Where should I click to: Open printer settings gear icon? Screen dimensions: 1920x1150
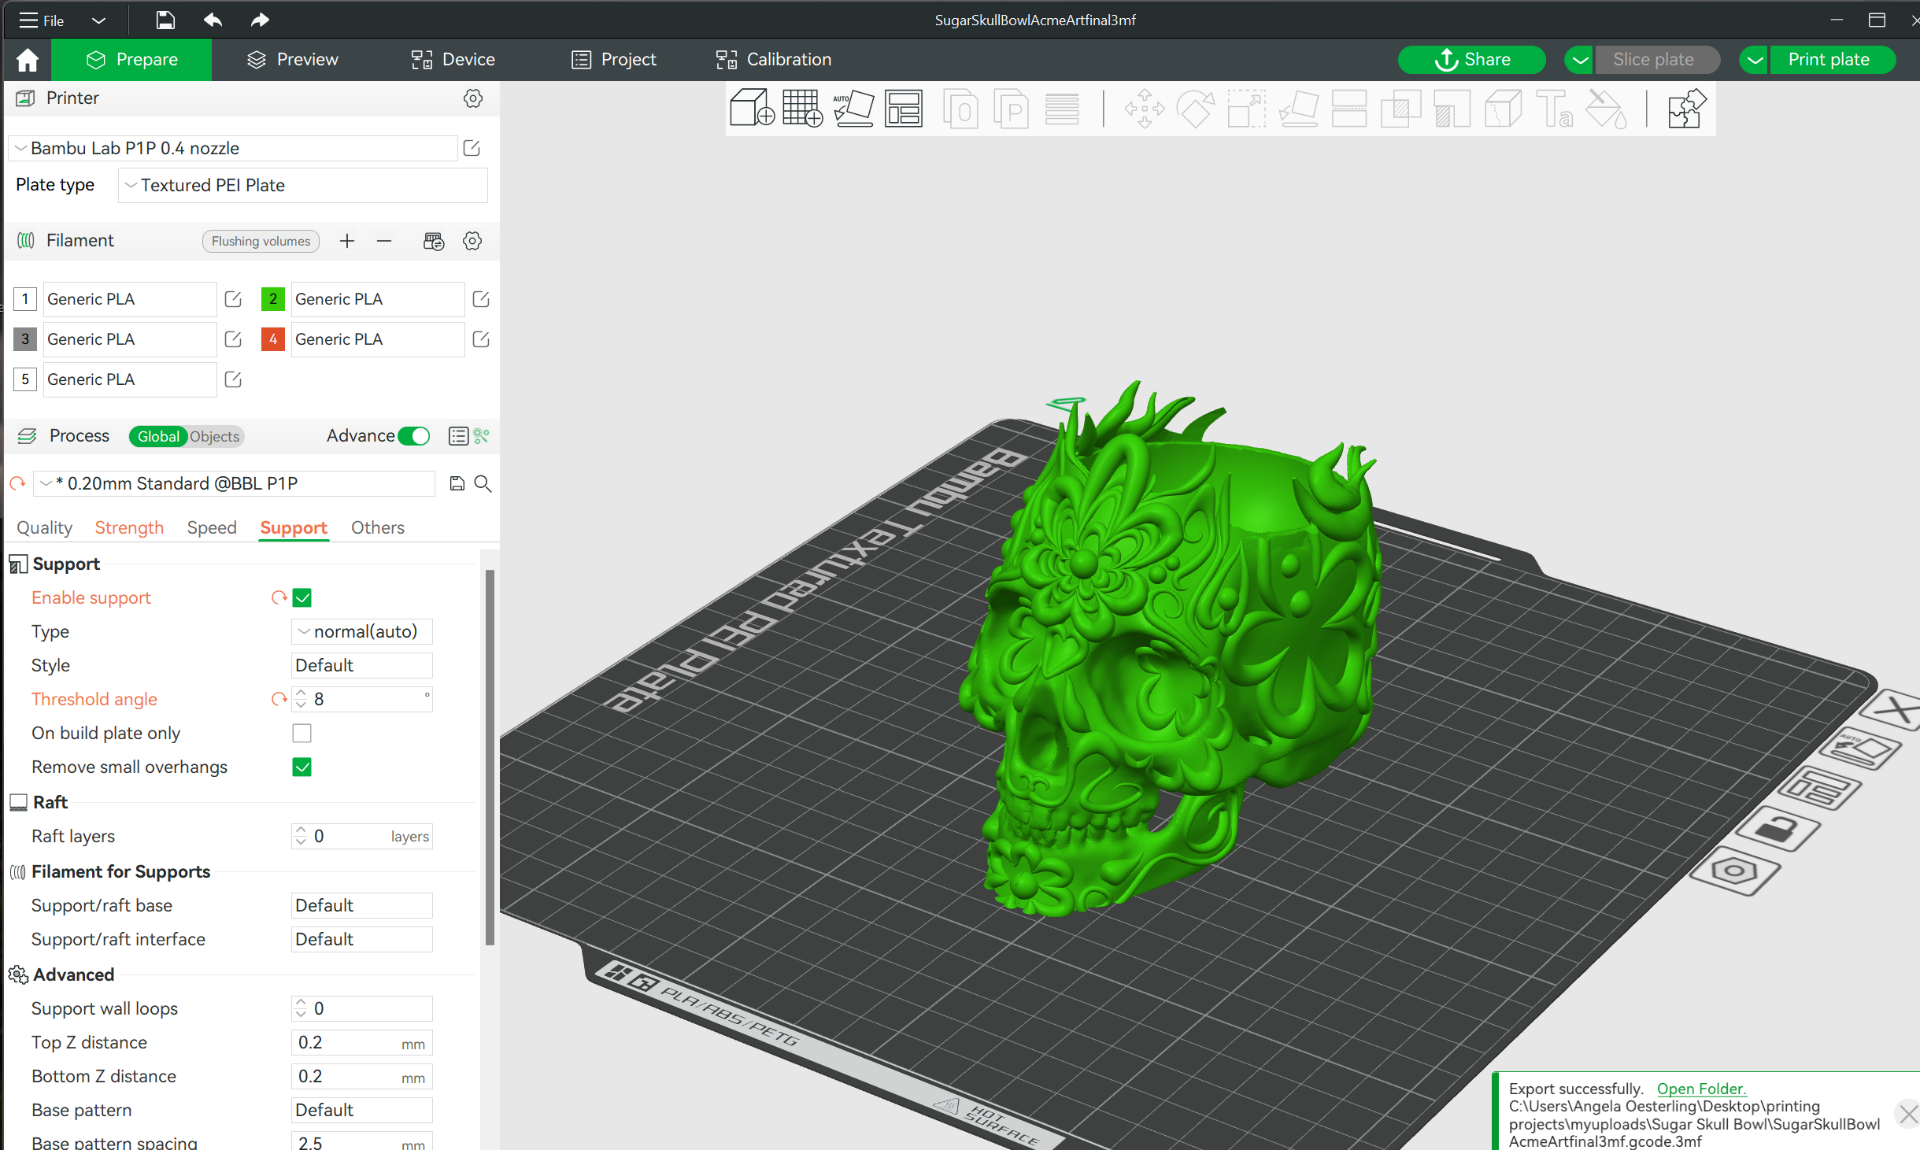473,98
